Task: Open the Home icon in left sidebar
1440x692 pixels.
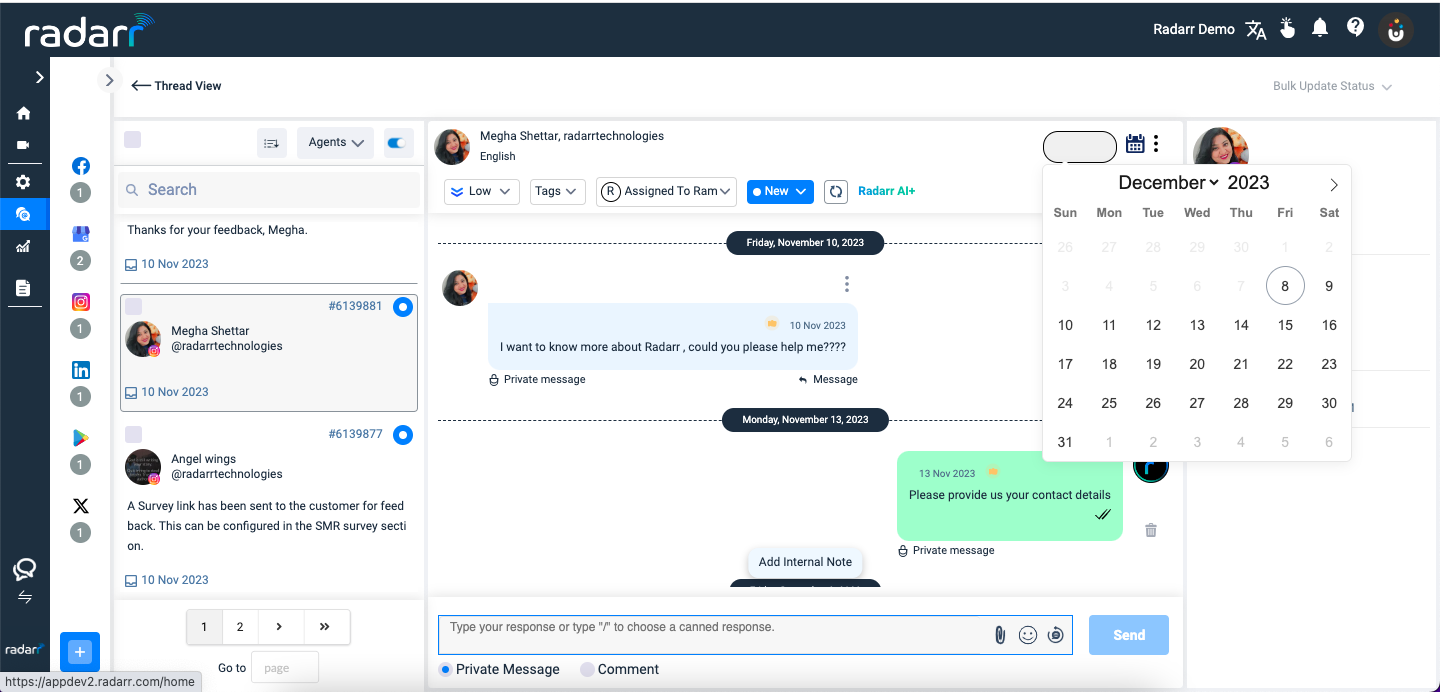Action: point(23,114)
